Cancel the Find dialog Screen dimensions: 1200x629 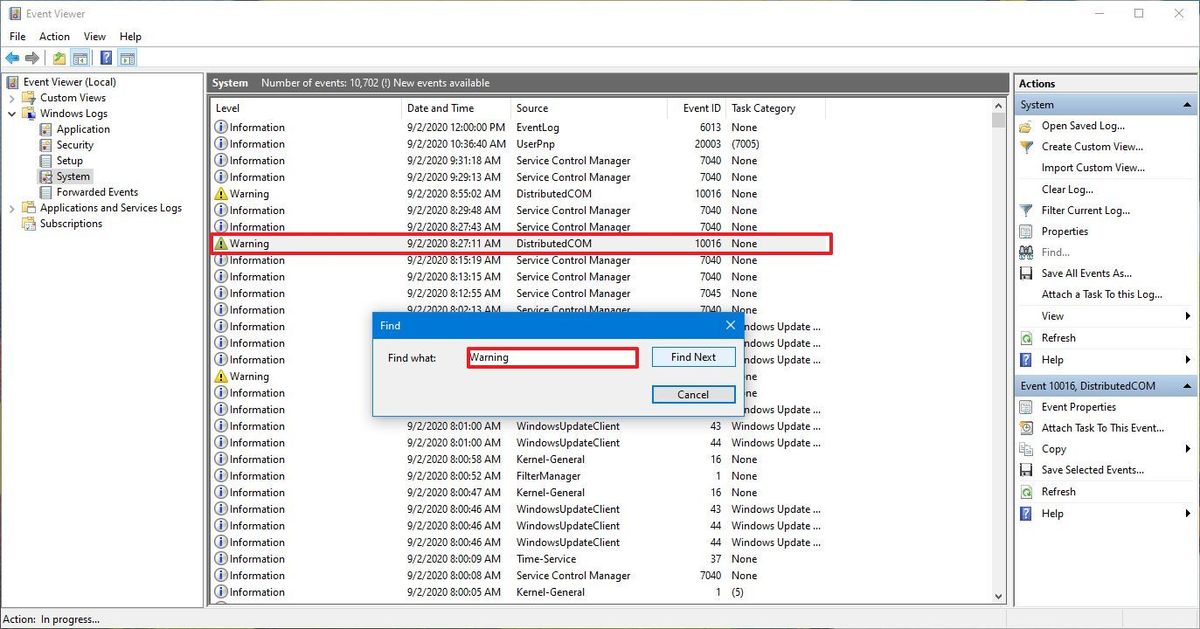click(x=693, y=394)
